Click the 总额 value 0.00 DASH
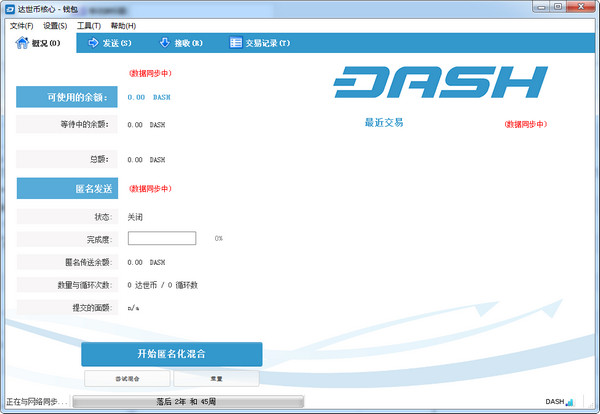 [146, 160]
